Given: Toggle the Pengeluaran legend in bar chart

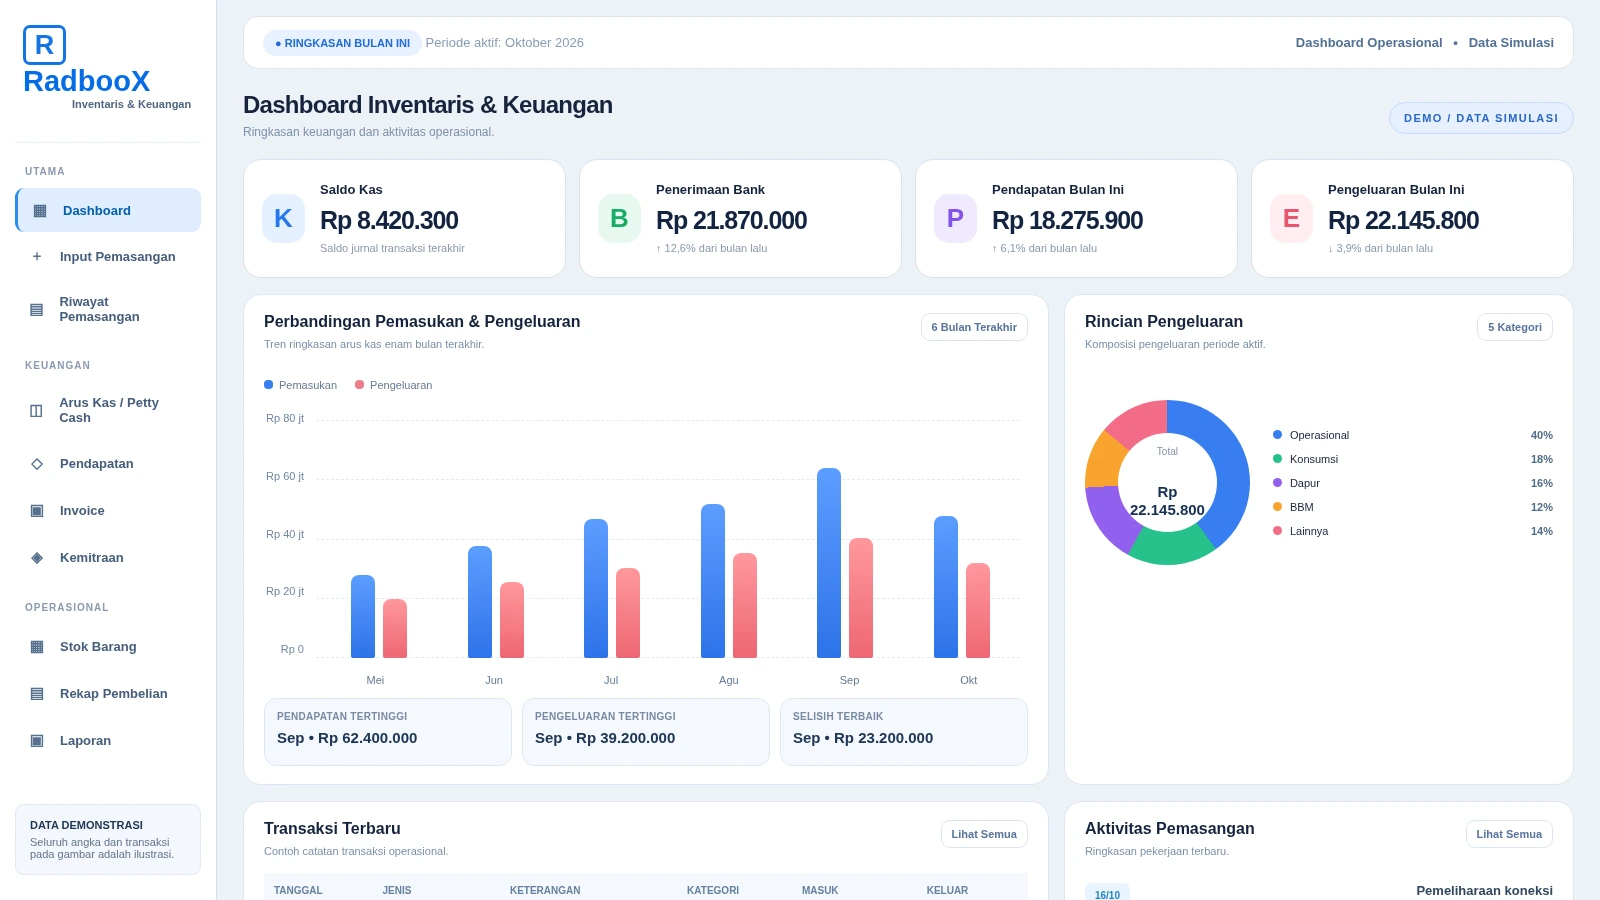Looking at the screenshot, I should [x=394, y=385].
